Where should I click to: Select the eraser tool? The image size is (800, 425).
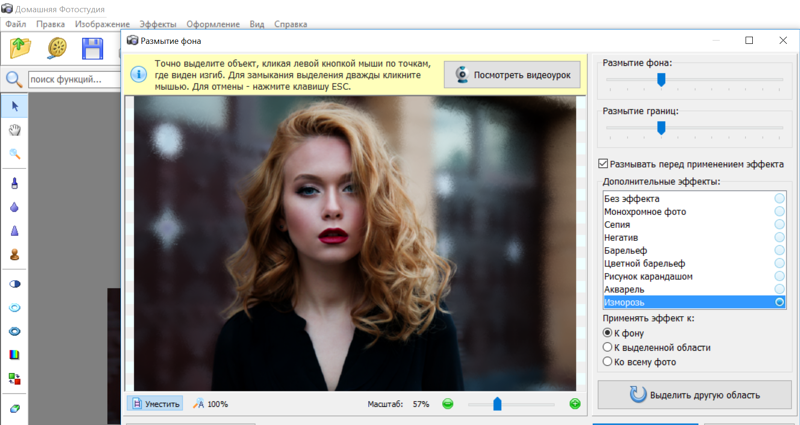click(15, 408)
